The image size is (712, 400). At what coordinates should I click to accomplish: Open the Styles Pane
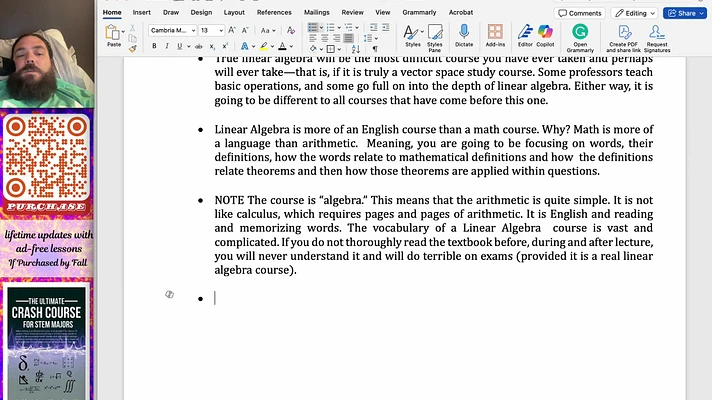coord(435,37)
